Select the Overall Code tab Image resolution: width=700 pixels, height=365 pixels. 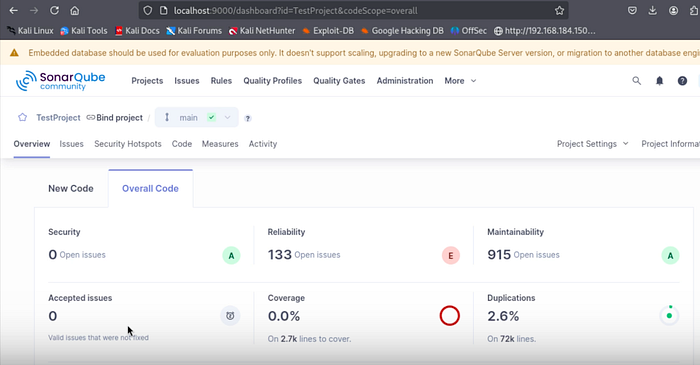pyautogui.click(x=150, y=188)
